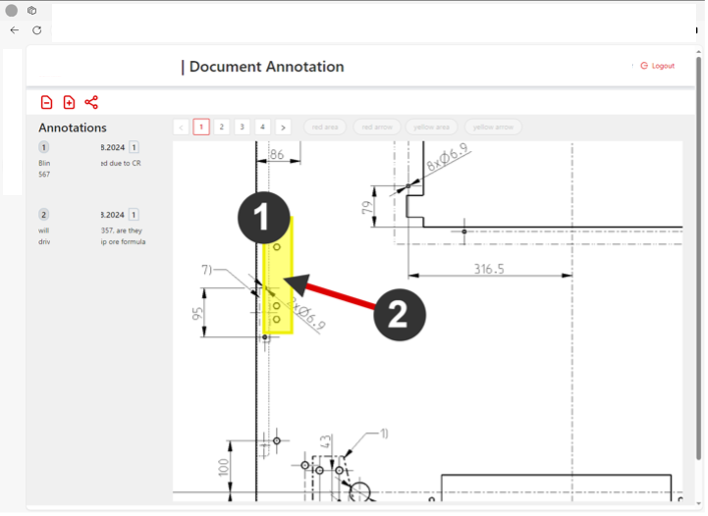Viewport: 708px width, 516px height.
Task: Switch to page 4 of the document
Action: [x=262, y=127]
